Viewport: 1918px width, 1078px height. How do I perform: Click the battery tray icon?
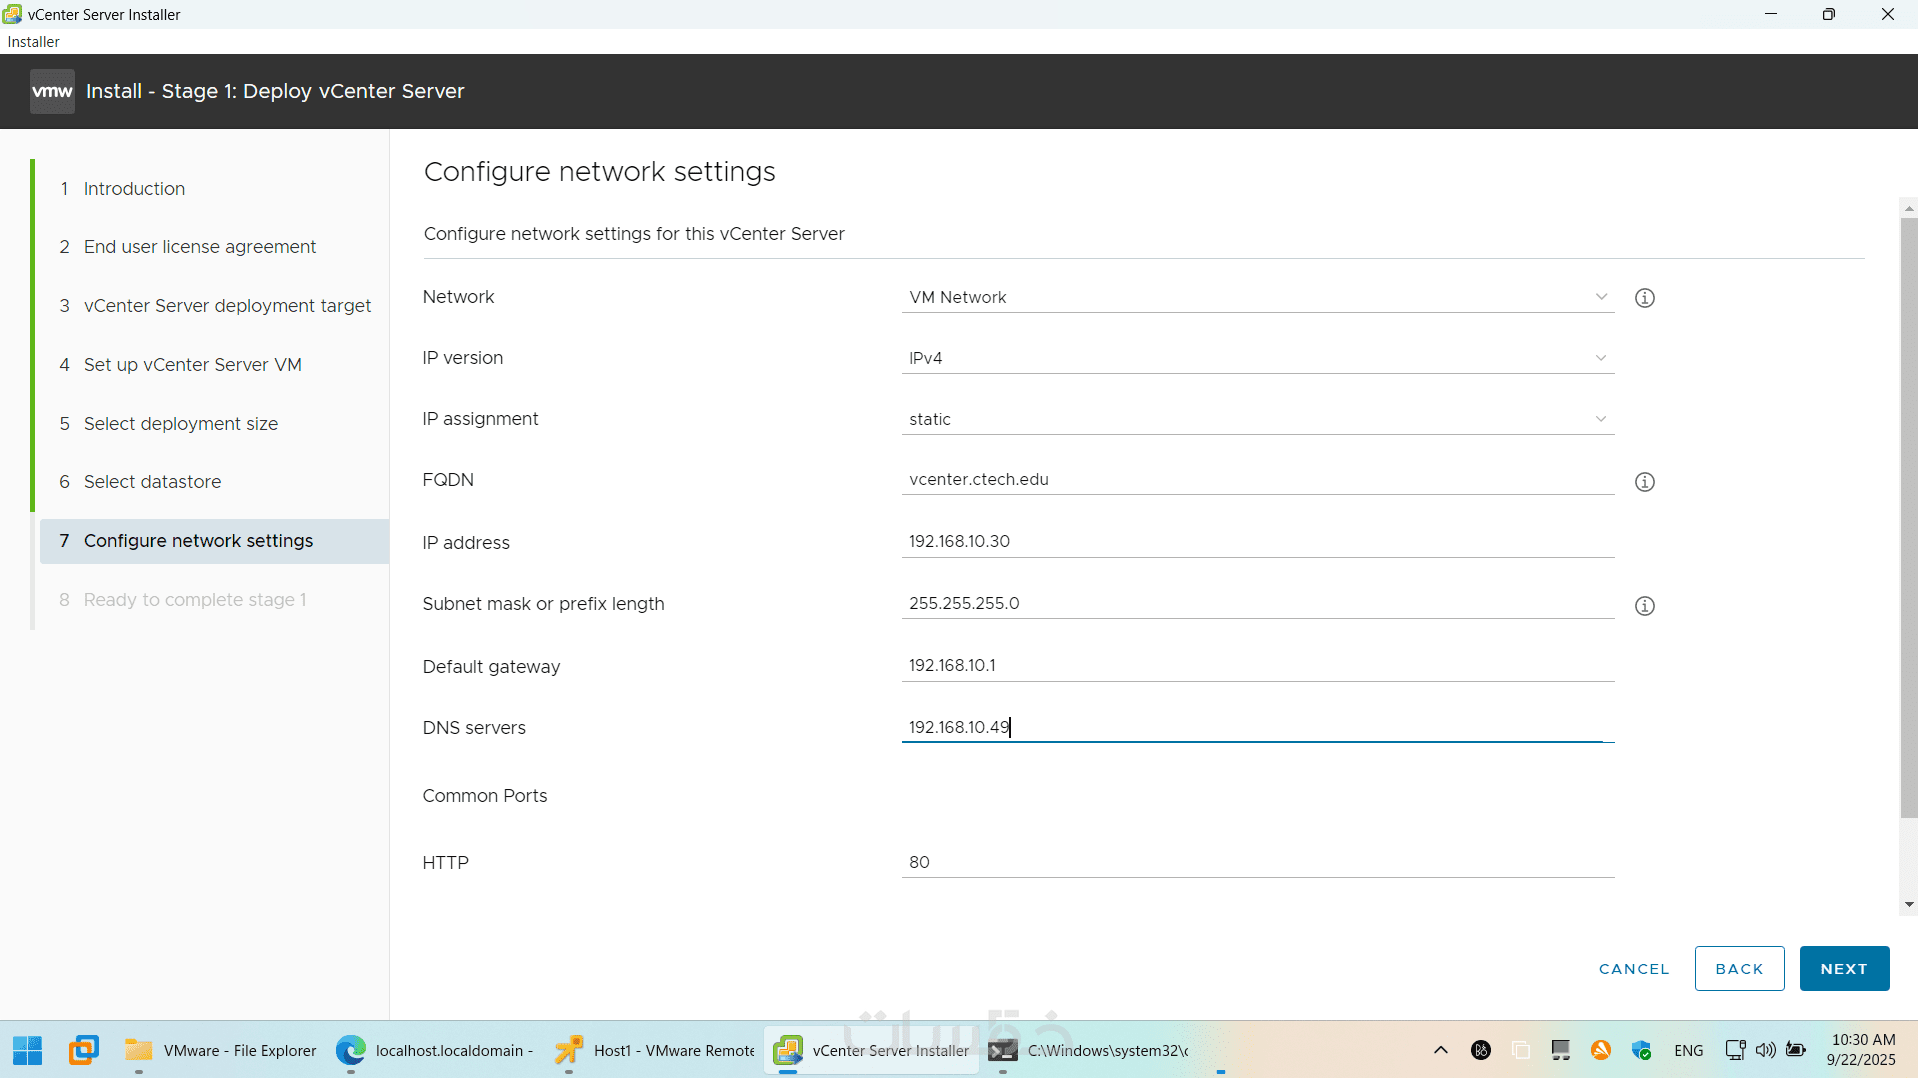click(1796, 1050)
